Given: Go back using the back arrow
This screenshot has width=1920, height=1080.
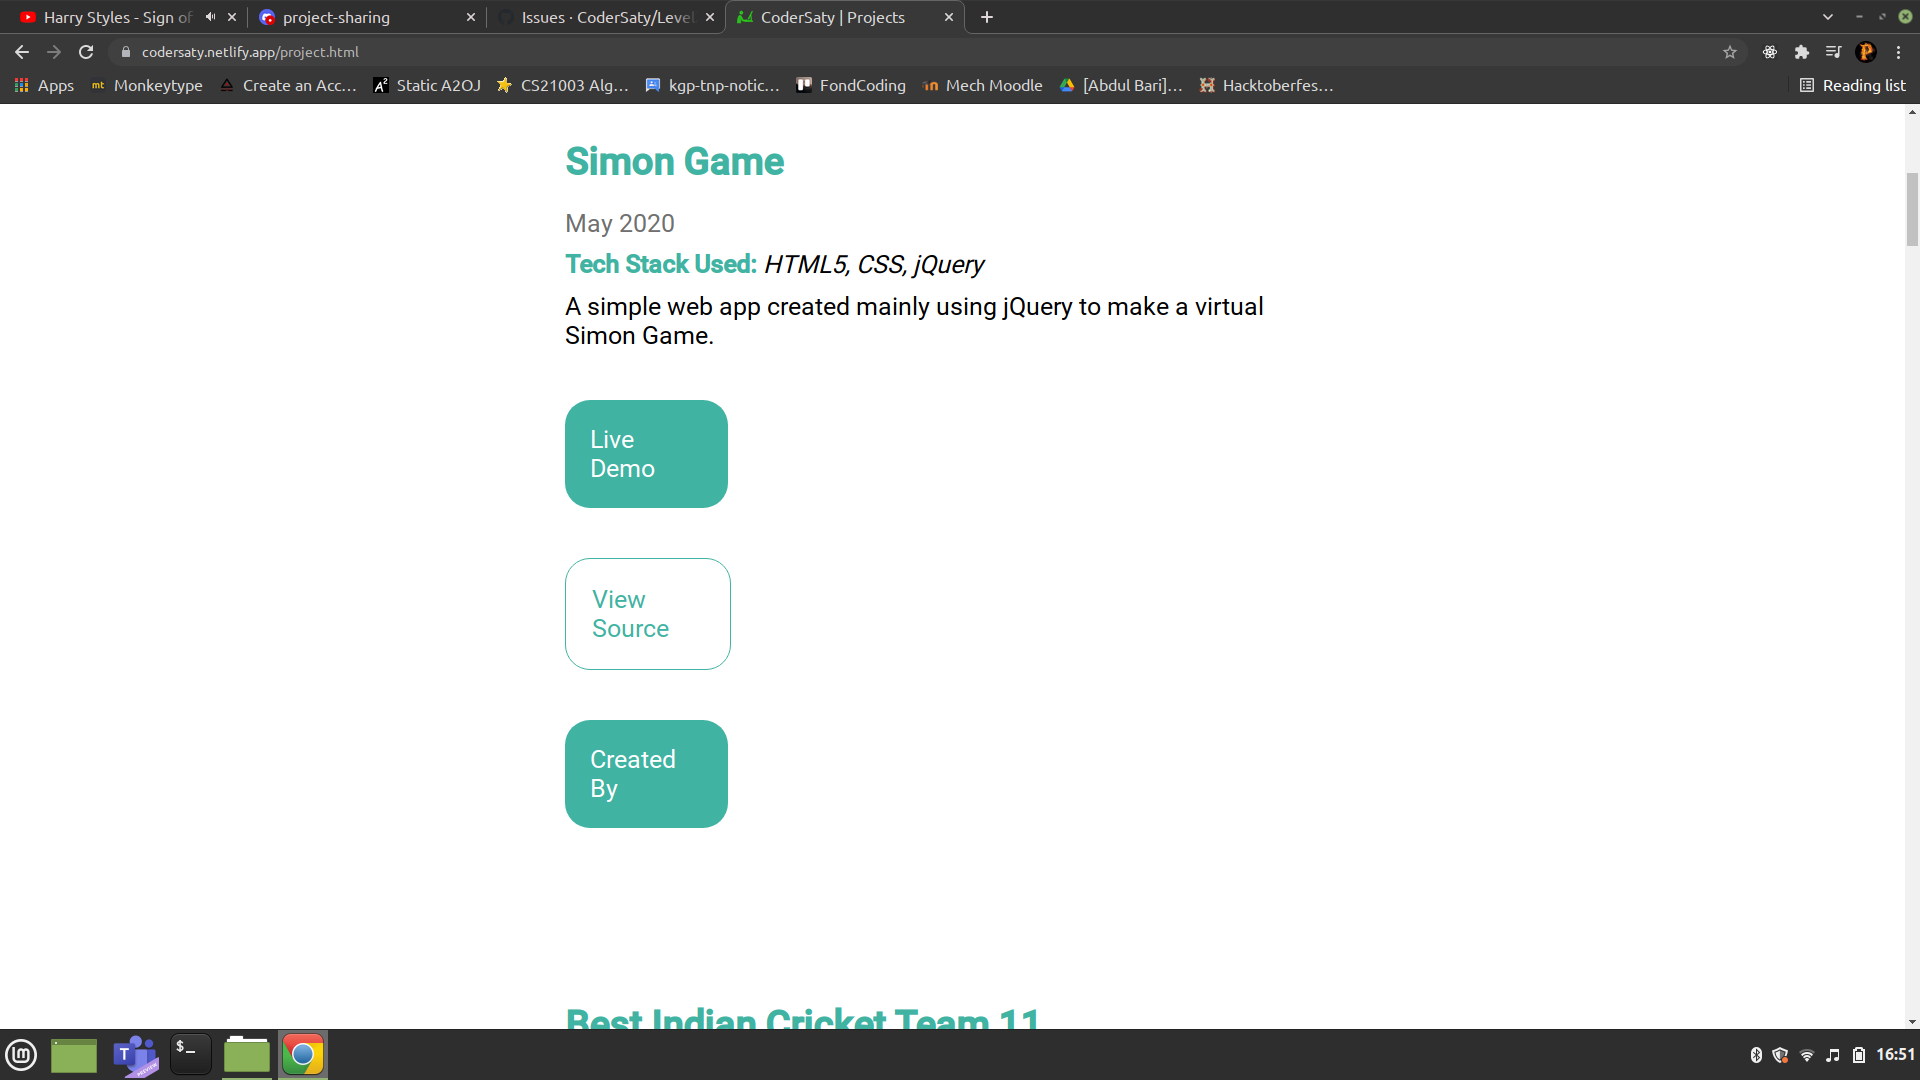Looking at the screenshot, I should tap(22, 52).
